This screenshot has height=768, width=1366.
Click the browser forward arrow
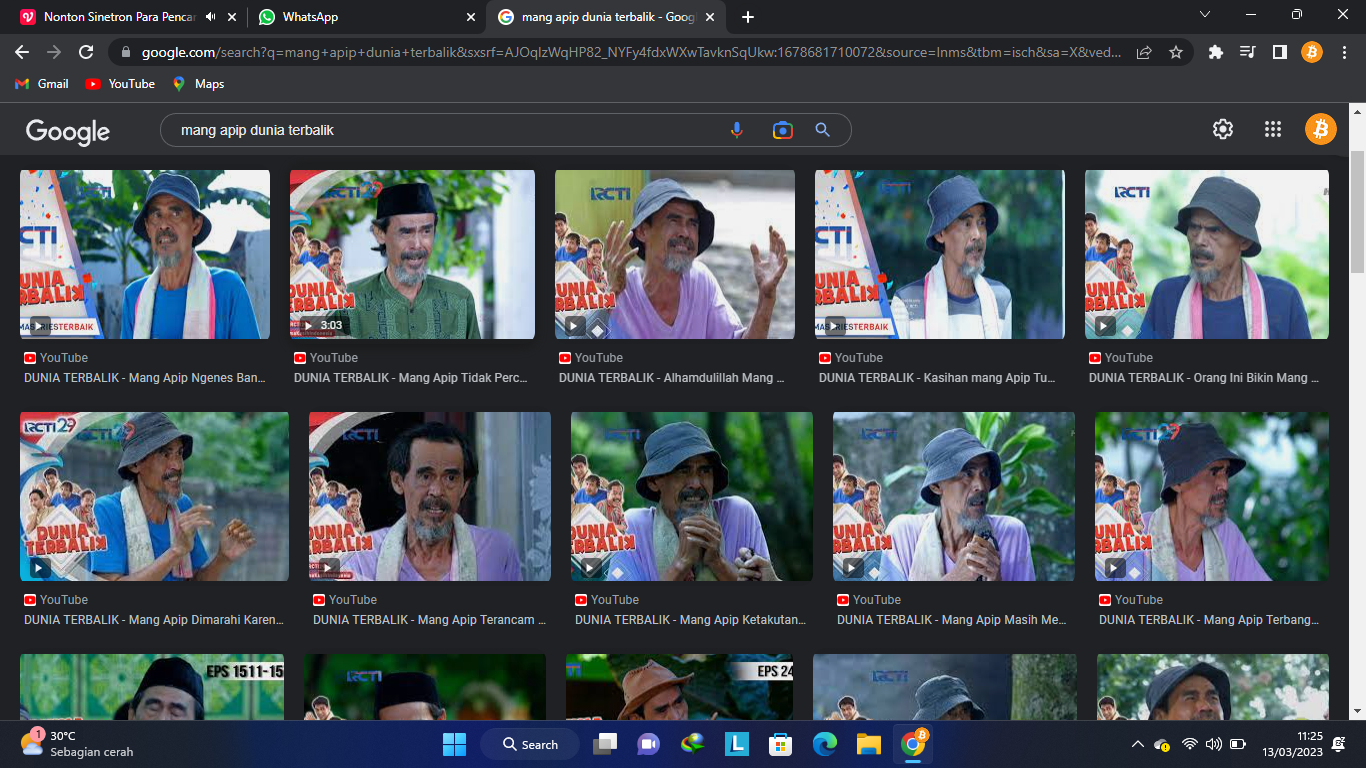(54, 52)
